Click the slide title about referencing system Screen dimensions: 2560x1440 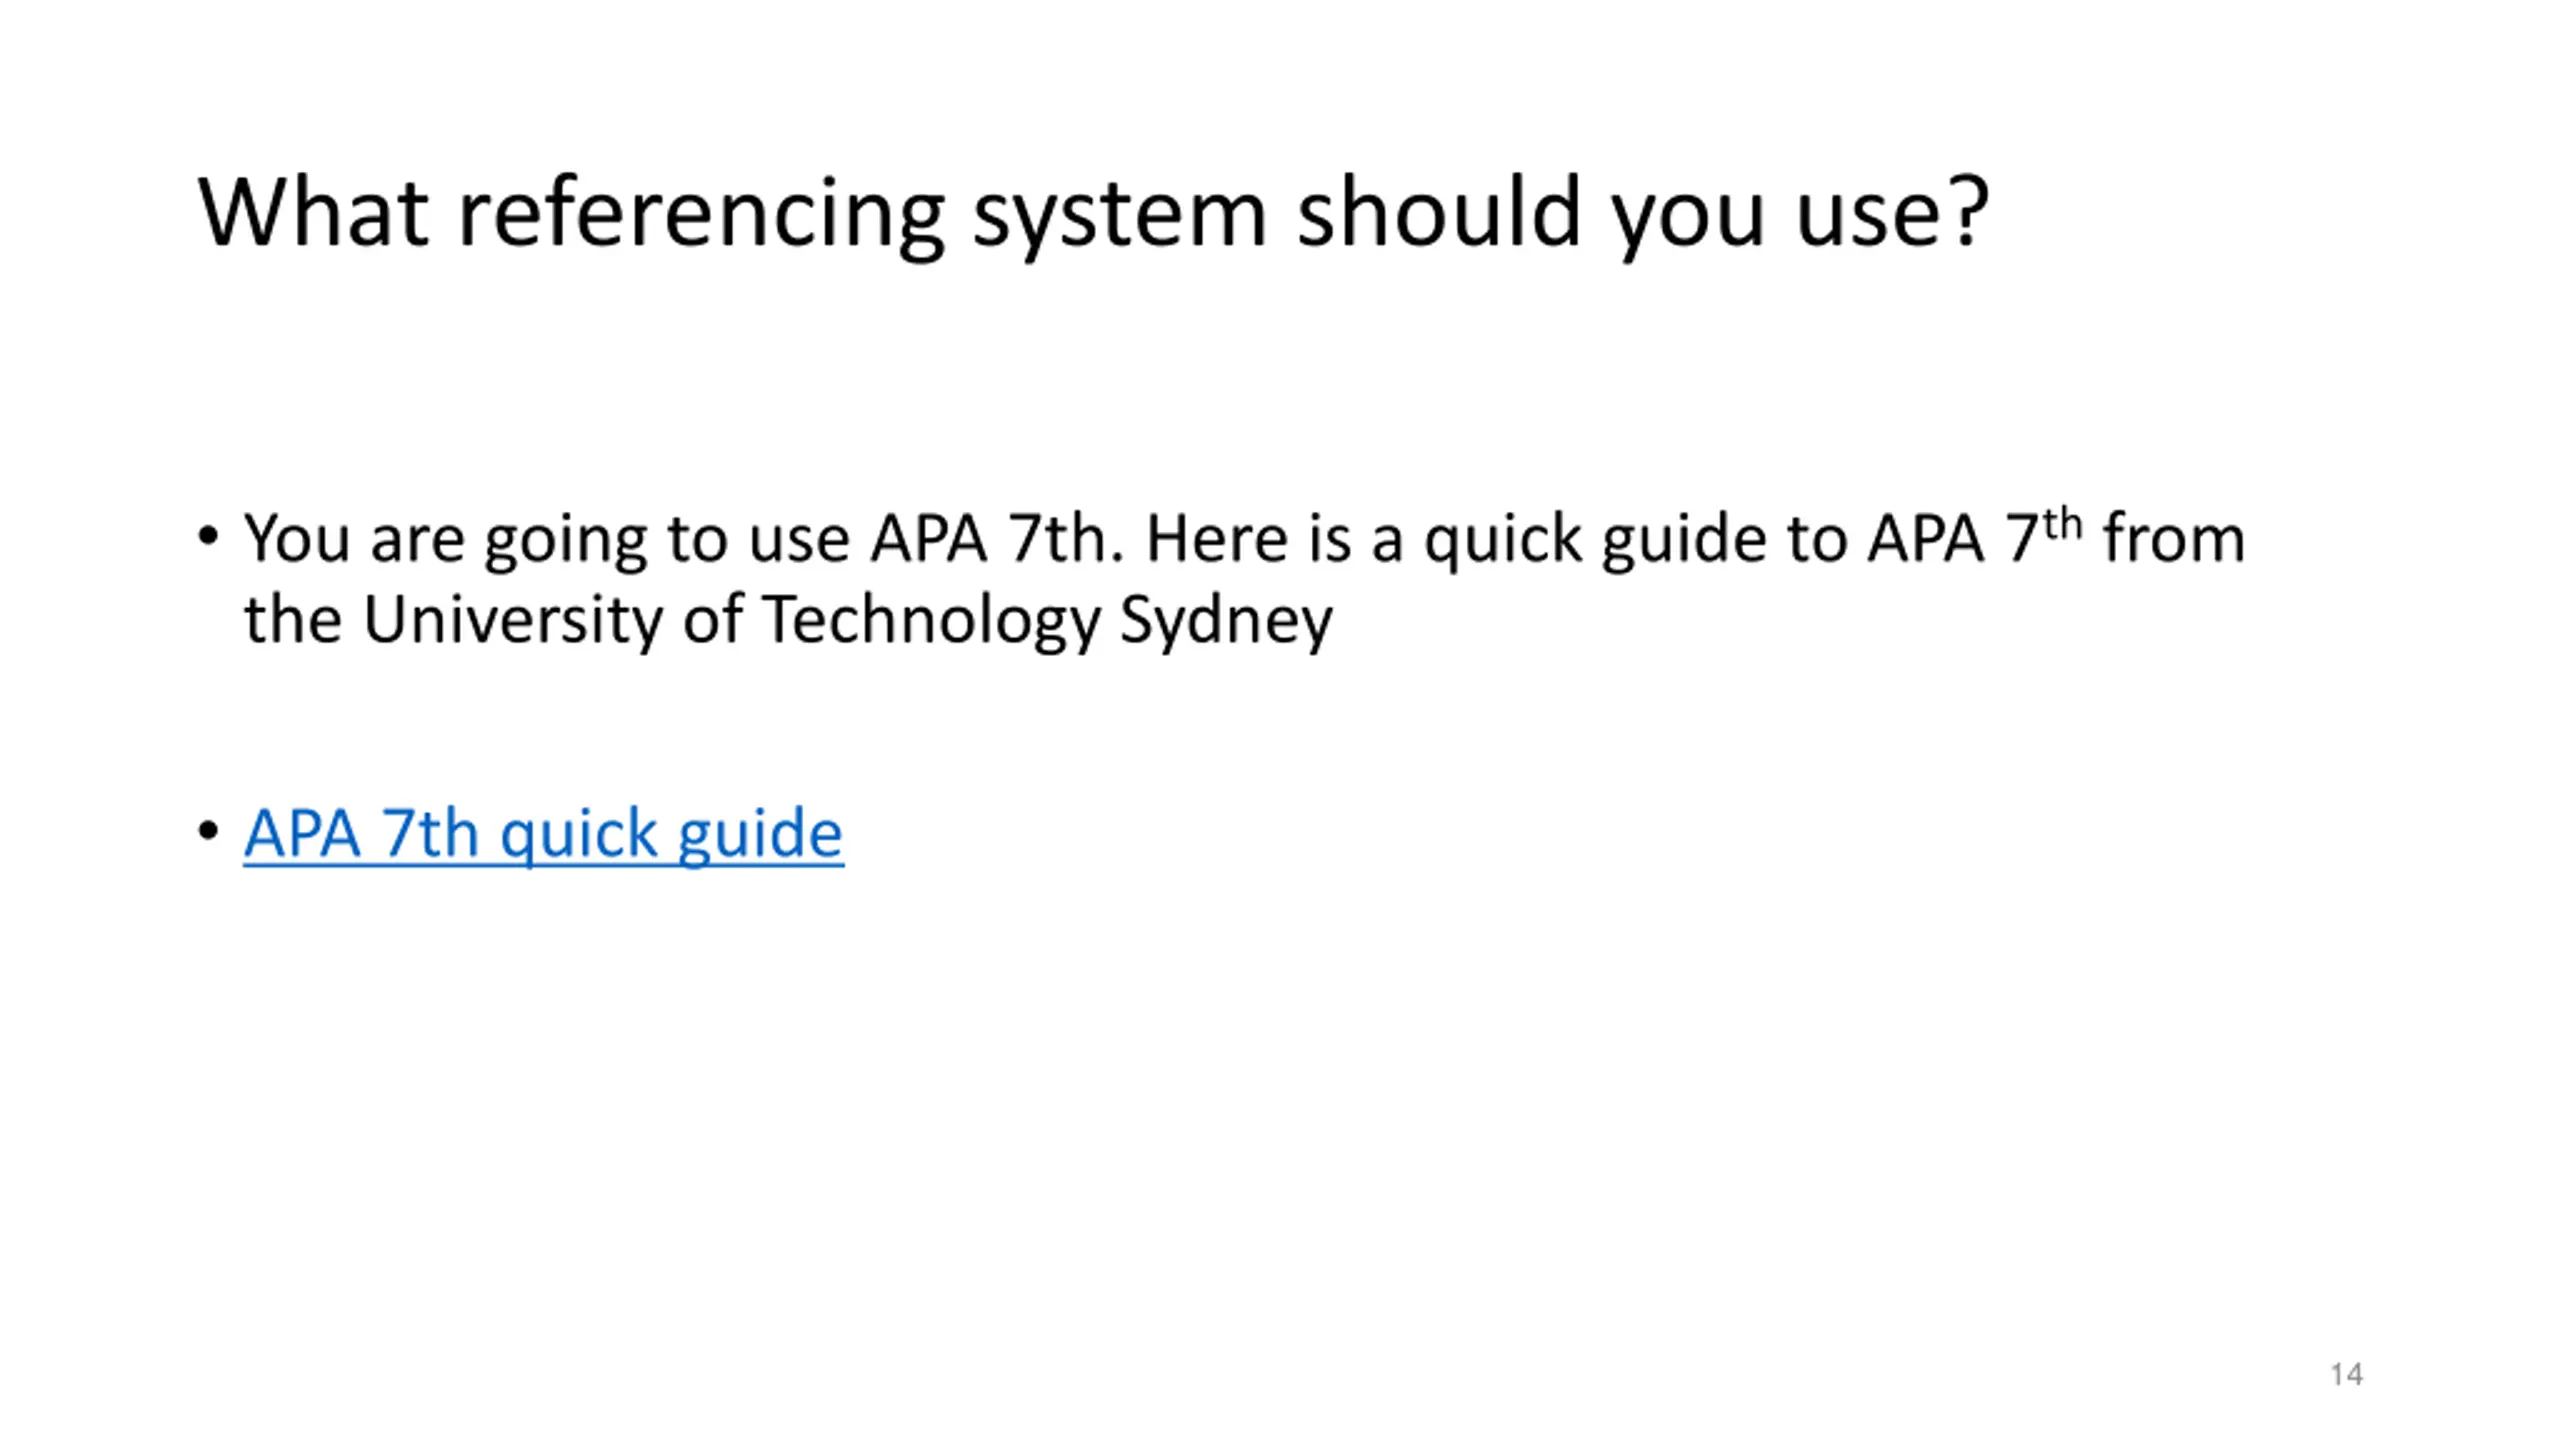tap(1093, 212)
